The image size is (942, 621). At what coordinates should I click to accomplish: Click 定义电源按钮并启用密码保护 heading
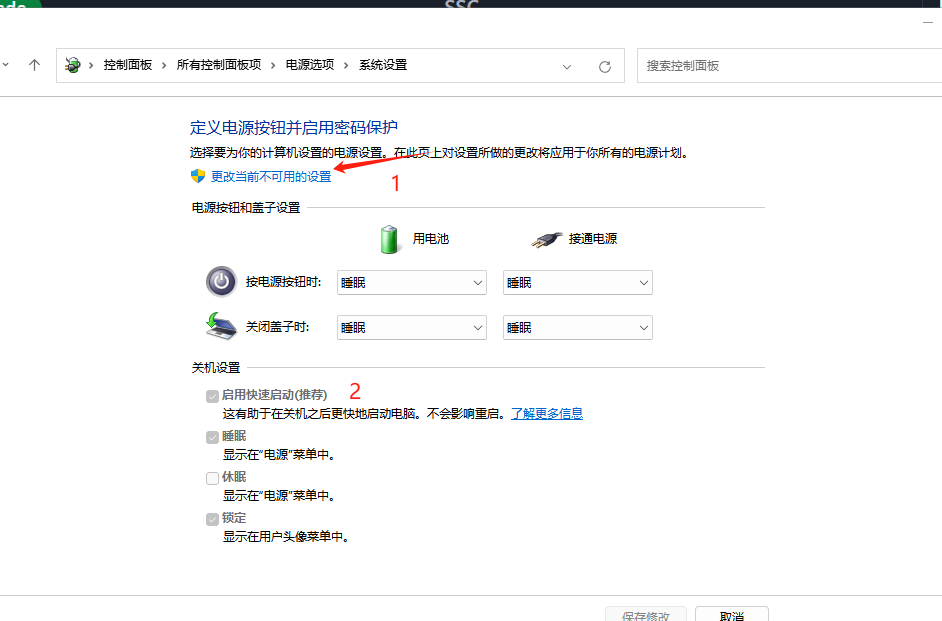click(294, 127)
